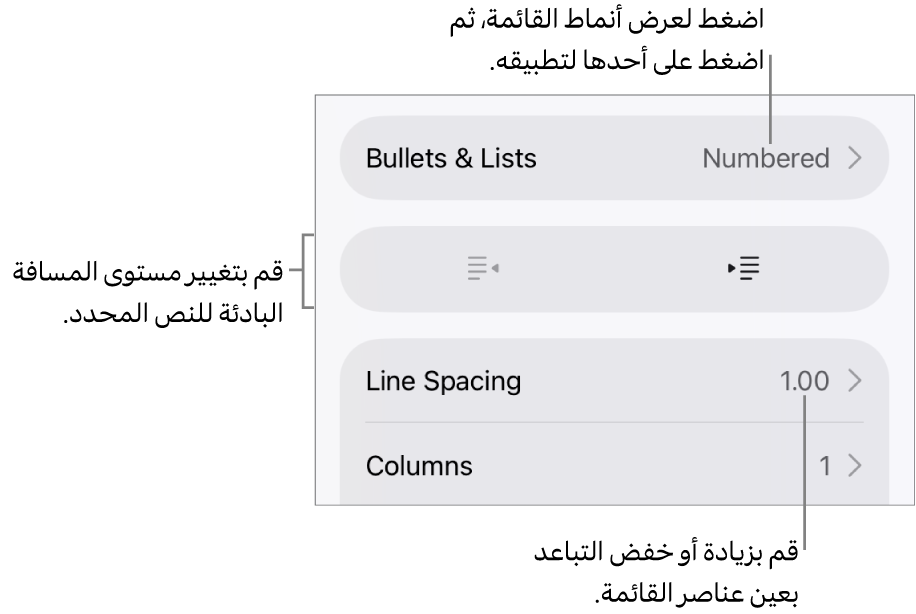Tap the chevron beside Numbered
The width and height of the screenshot is (916, 614).
(855, 158)
